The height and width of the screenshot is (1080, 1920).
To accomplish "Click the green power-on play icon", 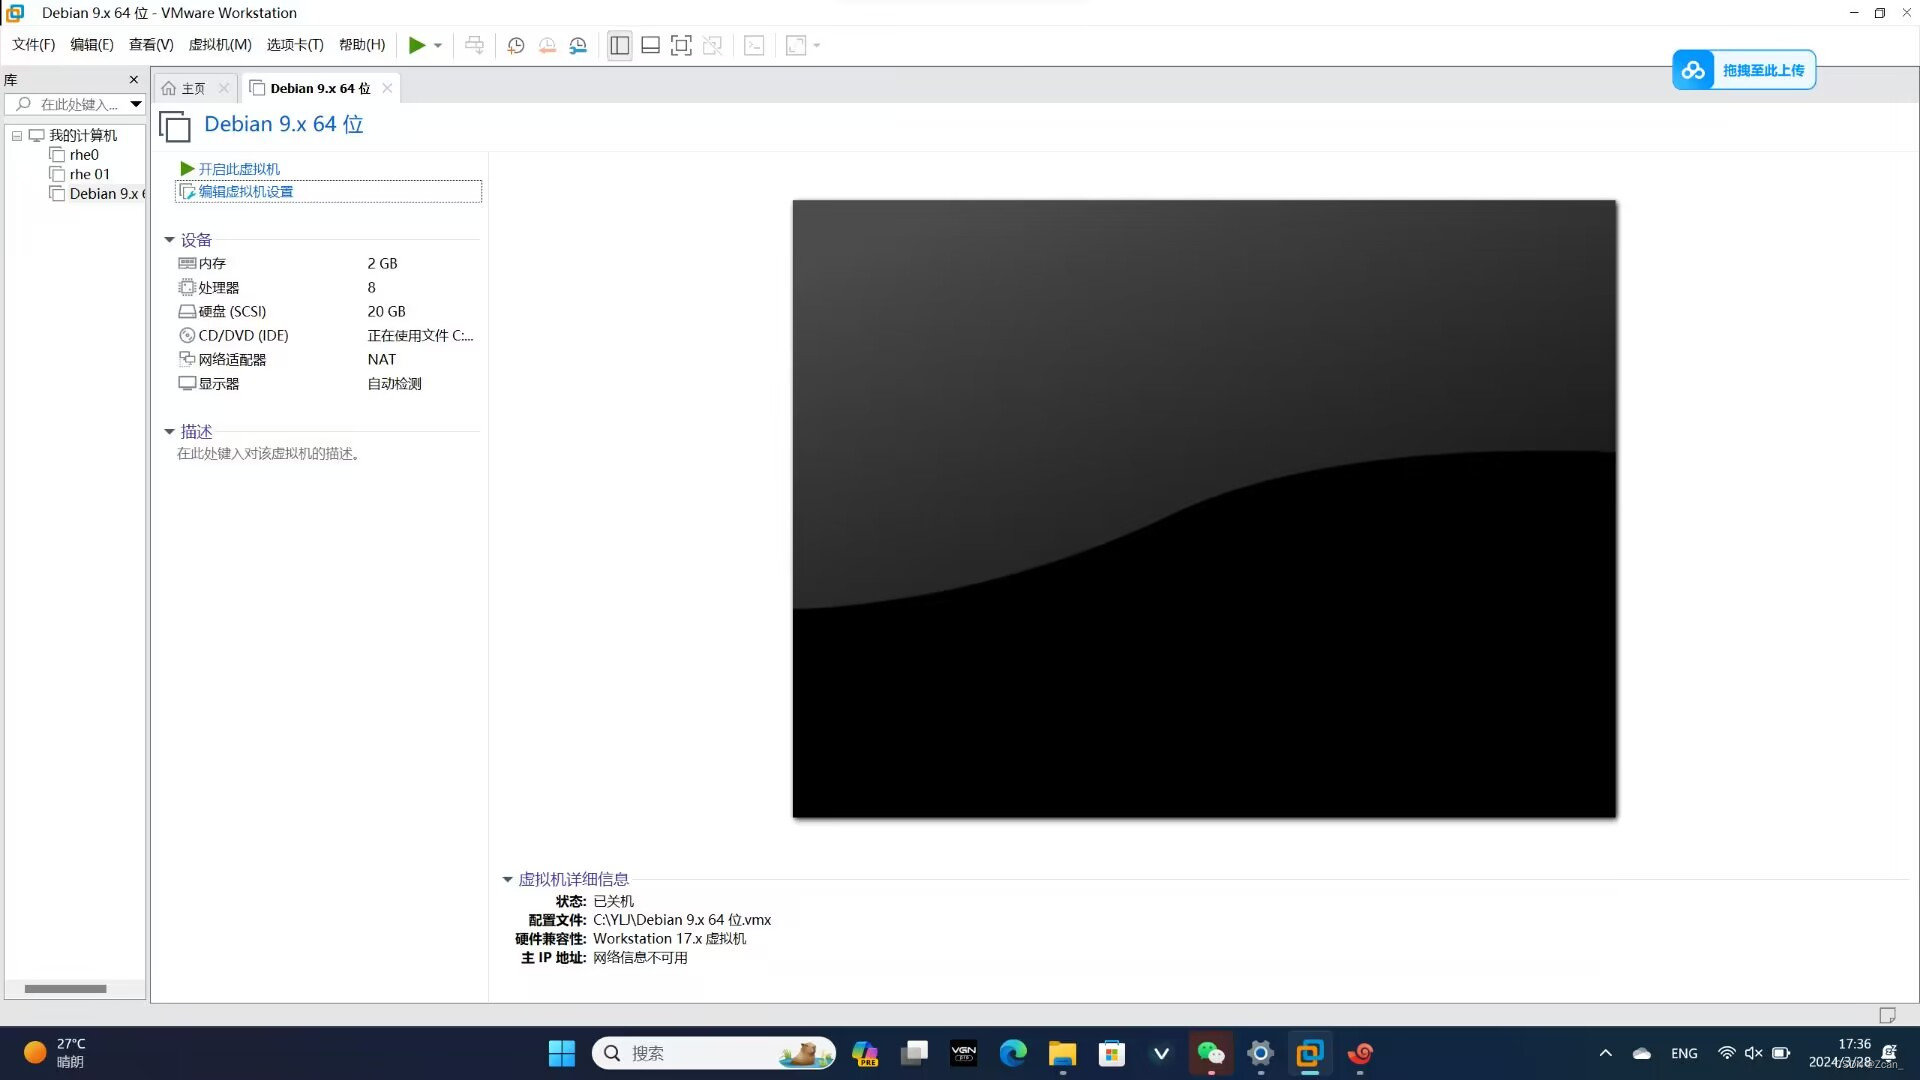I will click(x=417, y=45).
